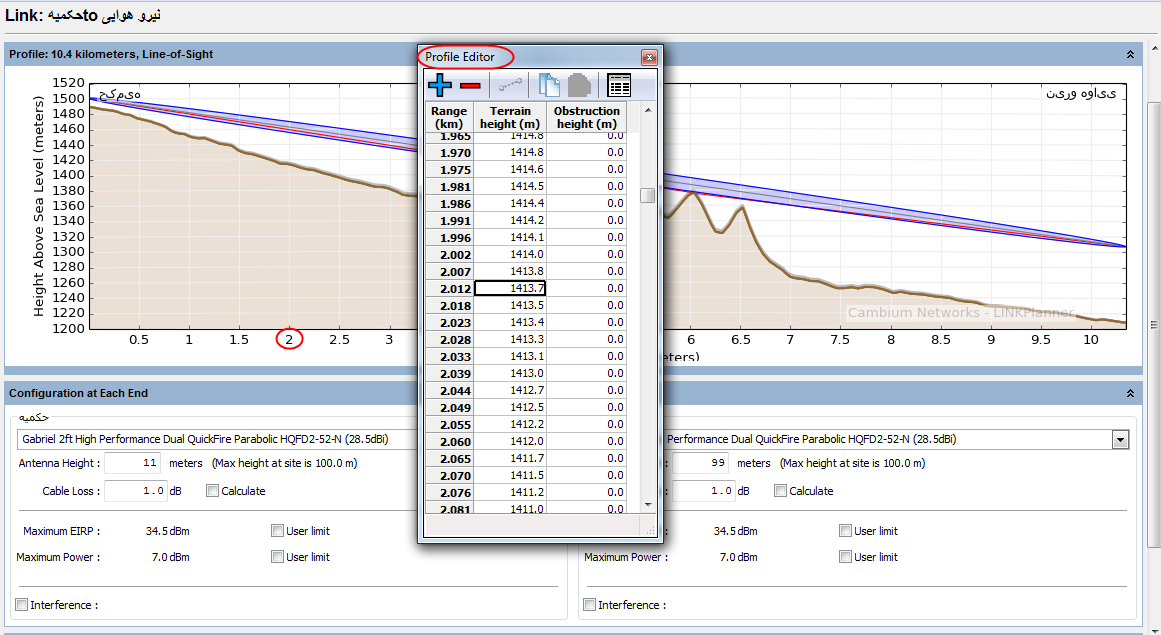Enable User limit for left Maximum Power
The height and width of the screenshot is (635, 1161).
[x=278, y=557]
